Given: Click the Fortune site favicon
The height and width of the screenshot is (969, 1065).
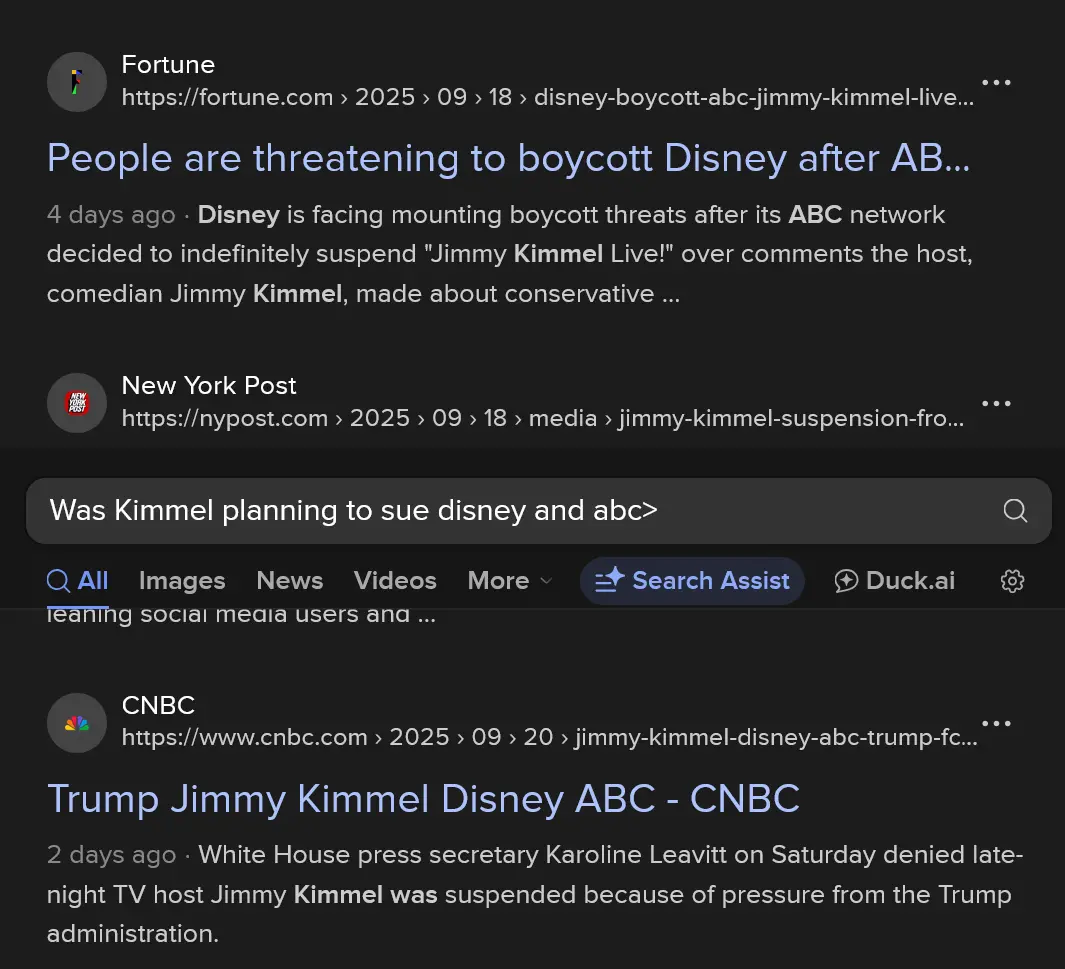Looking at the screenshot, I should pos(77,82).
